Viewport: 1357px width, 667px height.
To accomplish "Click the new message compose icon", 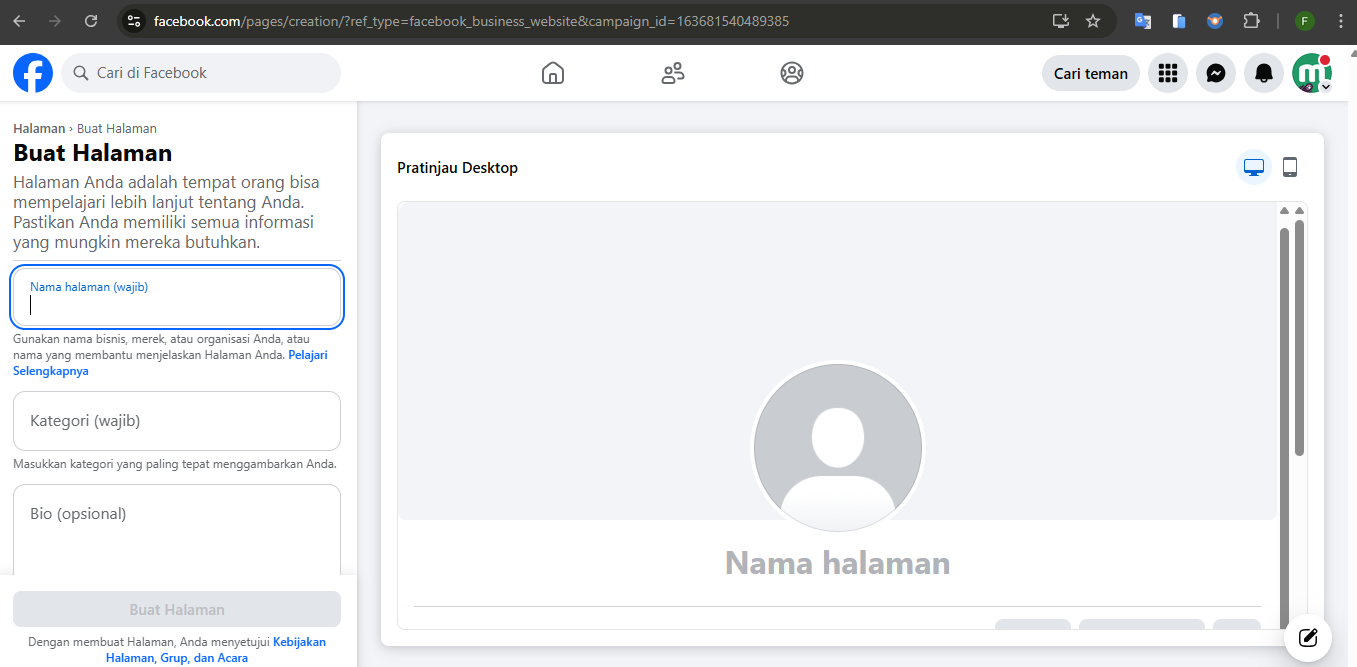I will 1308,637.
